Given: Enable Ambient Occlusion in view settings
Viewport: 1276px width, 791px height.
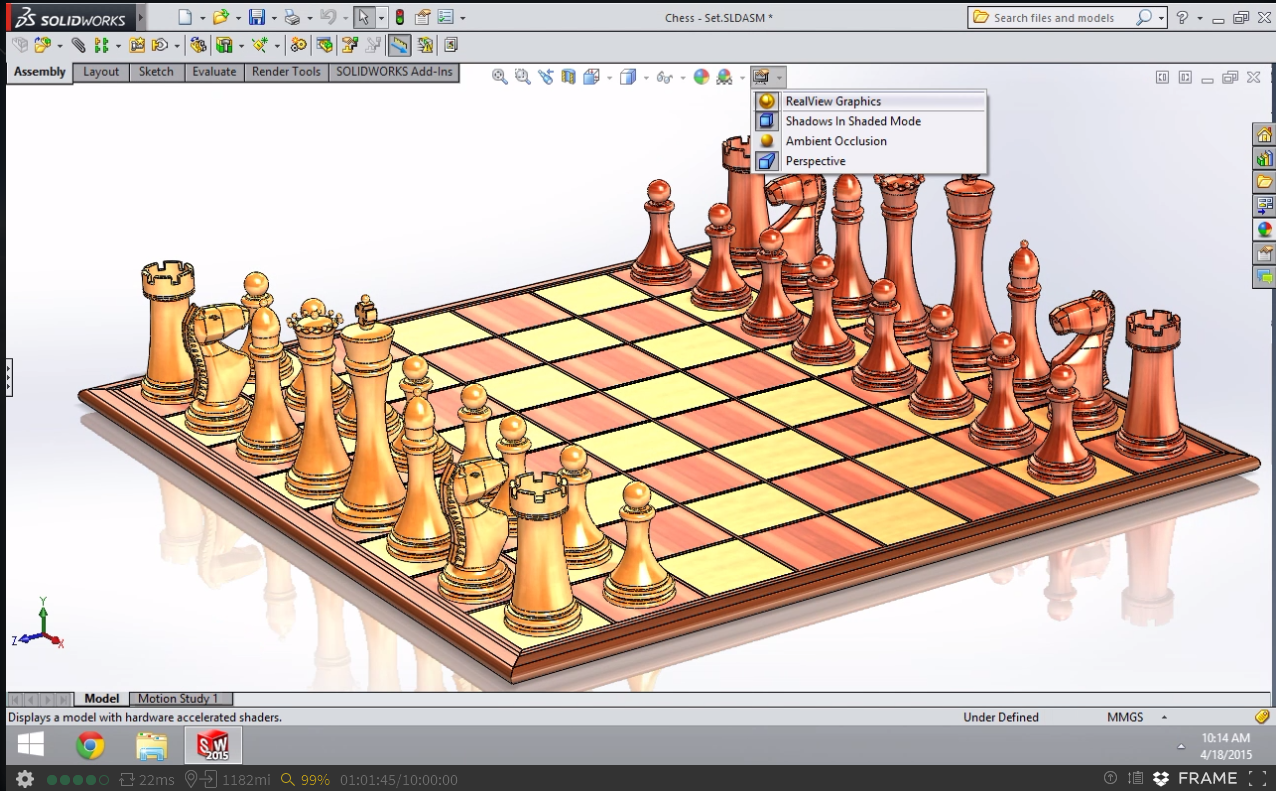Looking at the screenshot, I should click(835, 141).
